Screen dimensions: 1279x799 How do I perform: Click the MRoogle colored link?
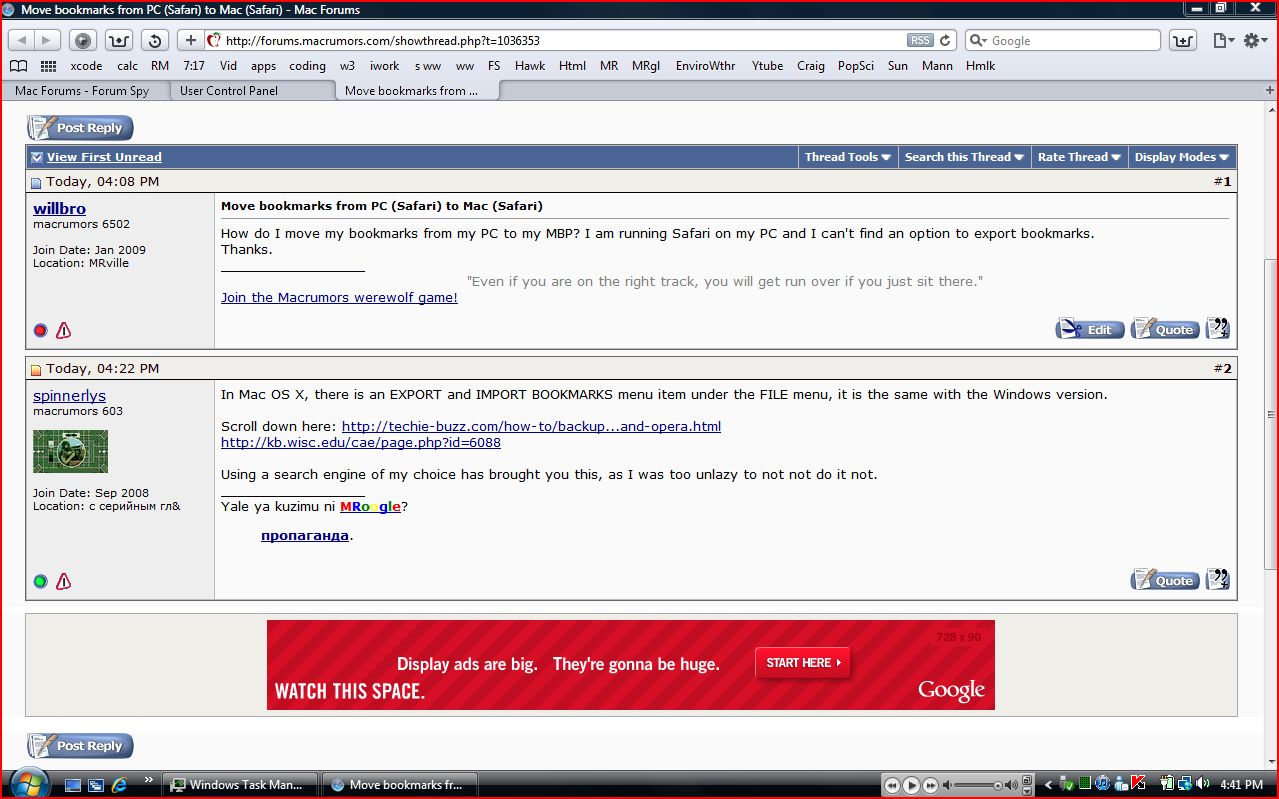tap(370, 507)
